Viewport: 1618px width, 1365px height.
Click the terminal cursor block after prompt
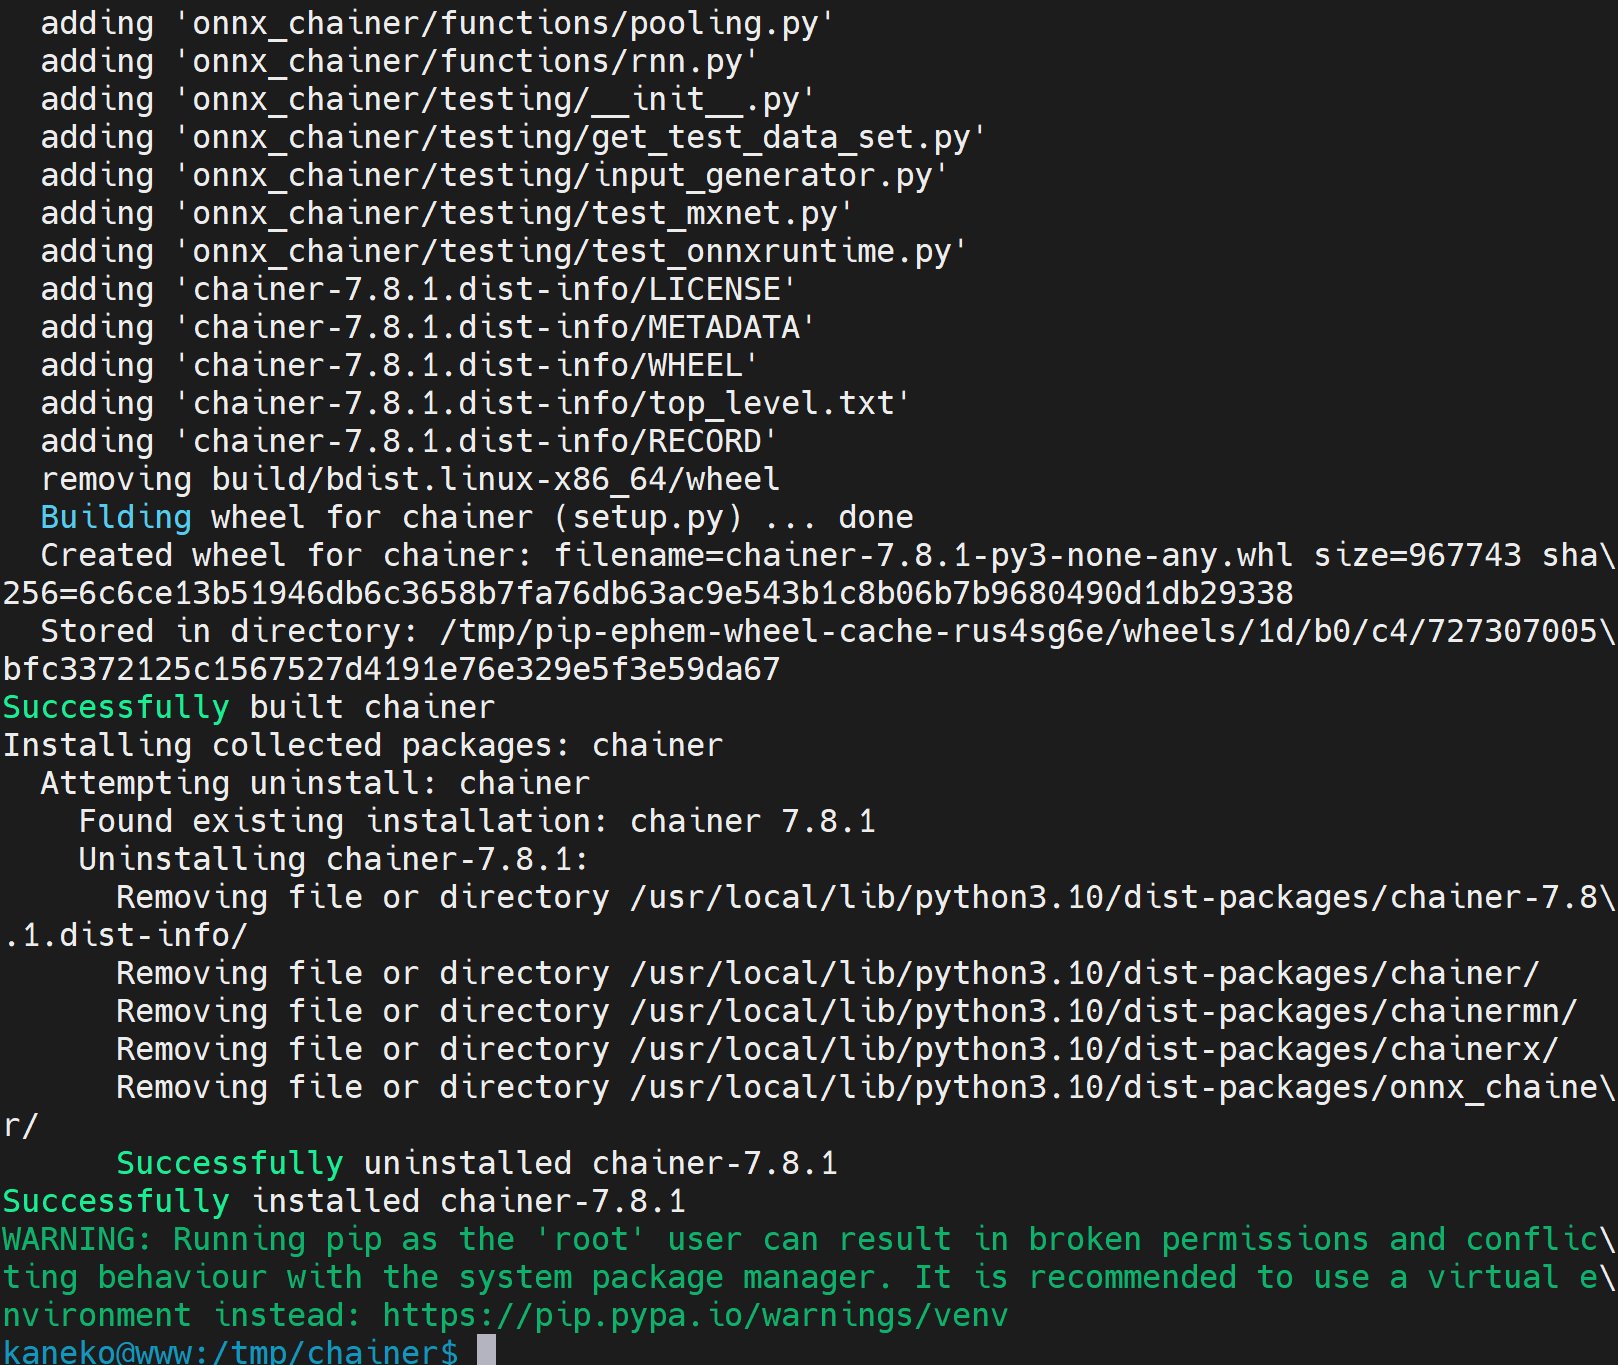tap(486, 1351)
